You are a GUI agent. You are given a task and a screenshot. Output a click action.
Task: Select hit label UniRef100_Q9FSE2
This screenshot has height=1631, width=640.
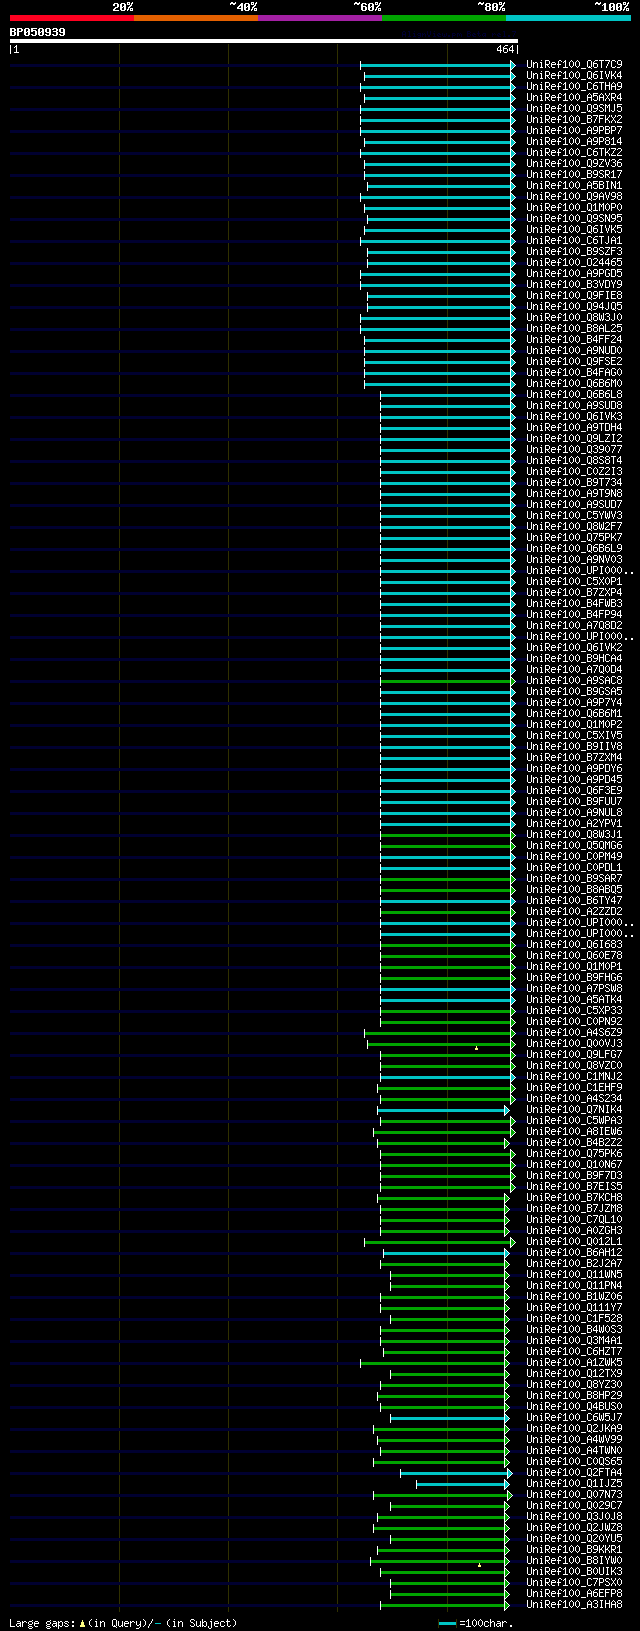tap(574, 361)
